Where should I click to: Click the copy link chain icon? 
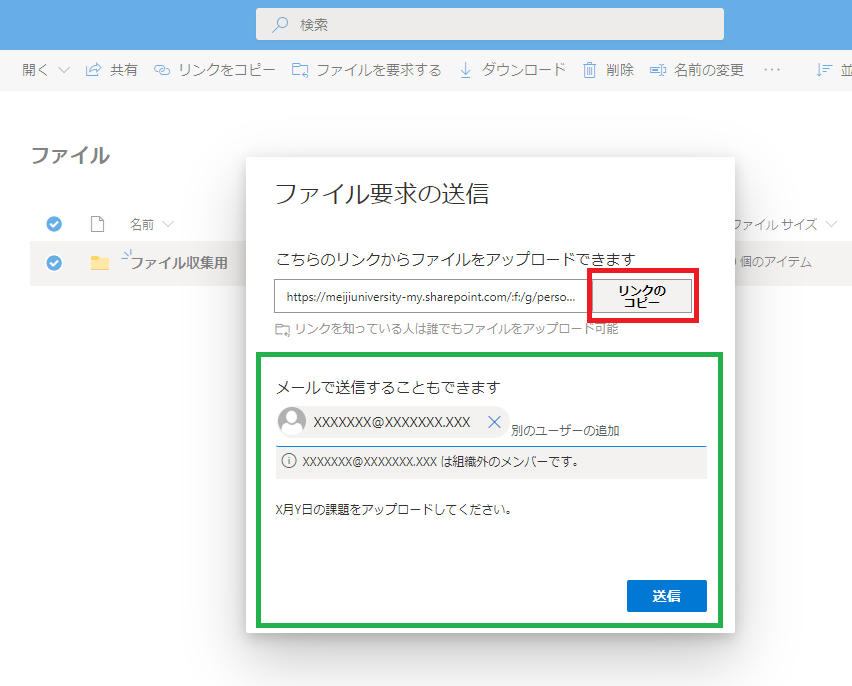162,70
